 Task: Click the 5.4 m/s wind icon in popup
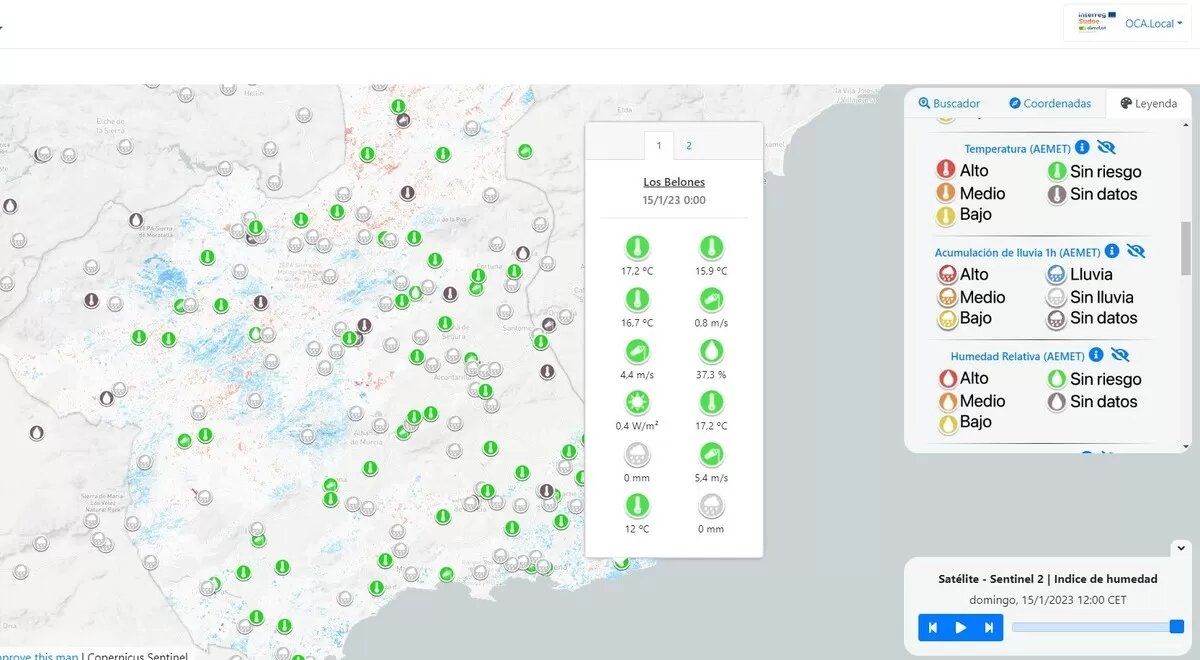pyautogui.click(x=710, y=455)
